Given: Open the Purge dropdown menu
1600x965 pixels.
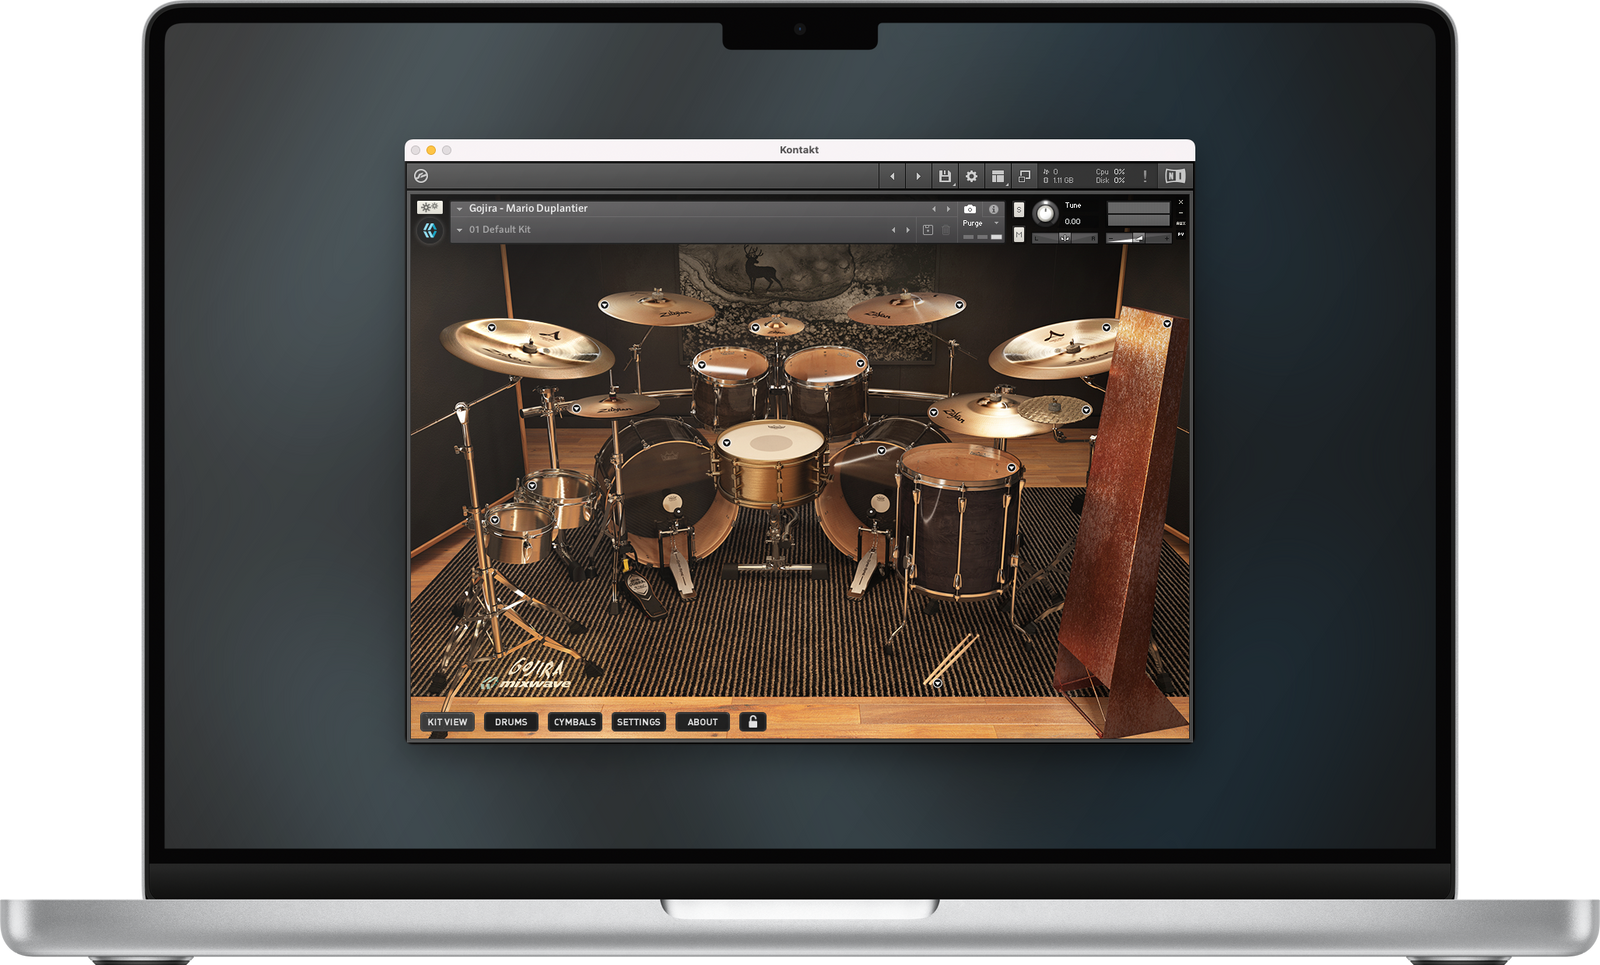Looking at the screenshot, I should point(979,223).
